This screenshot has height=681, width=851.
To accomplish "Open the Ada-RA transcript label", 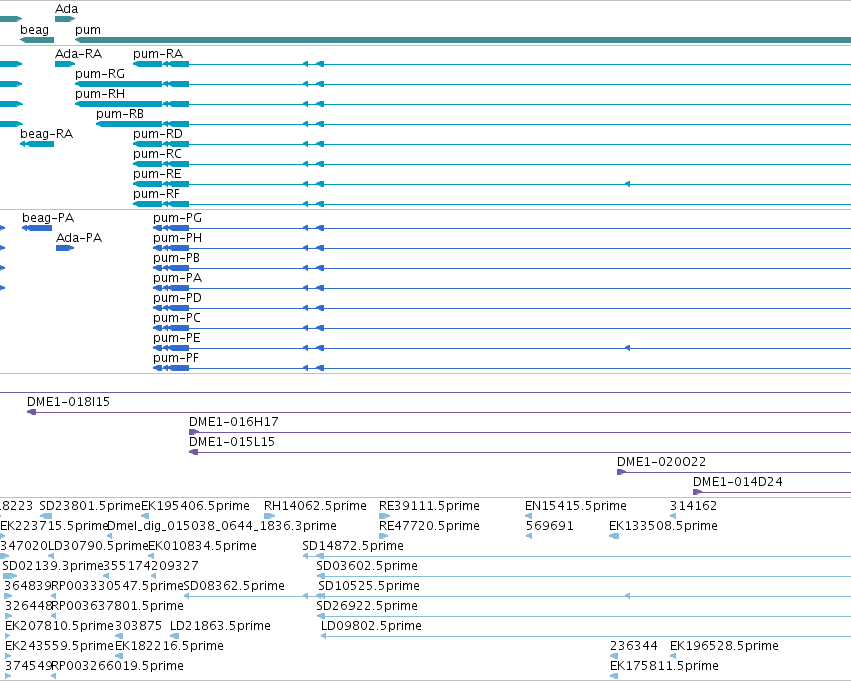I will pos(78,54).
